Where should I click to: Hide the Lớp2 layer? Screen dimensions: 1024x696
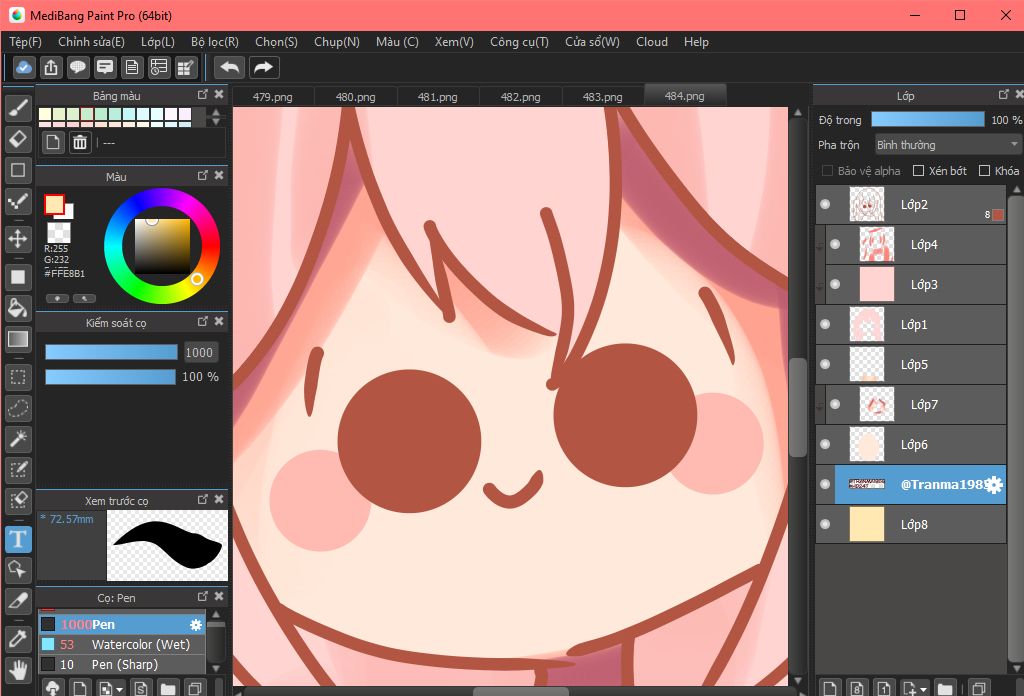click(x=825, y=204)
